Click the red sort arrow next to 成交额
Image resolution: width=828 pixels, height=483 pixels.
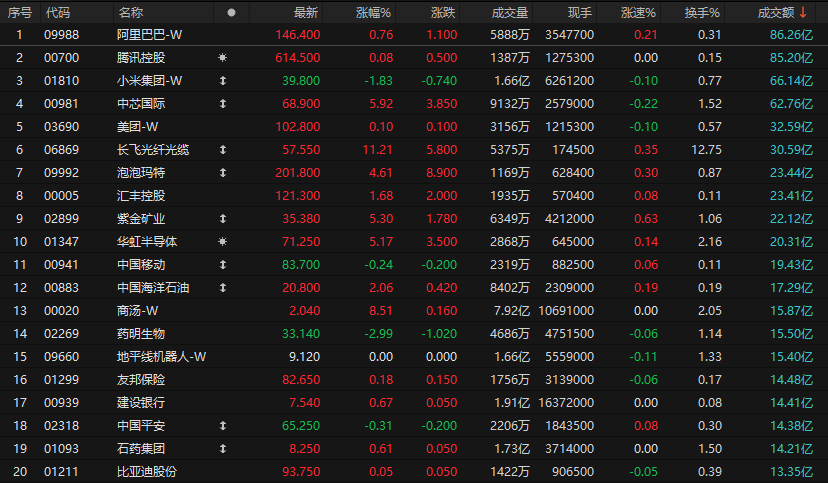coord(803,12)
